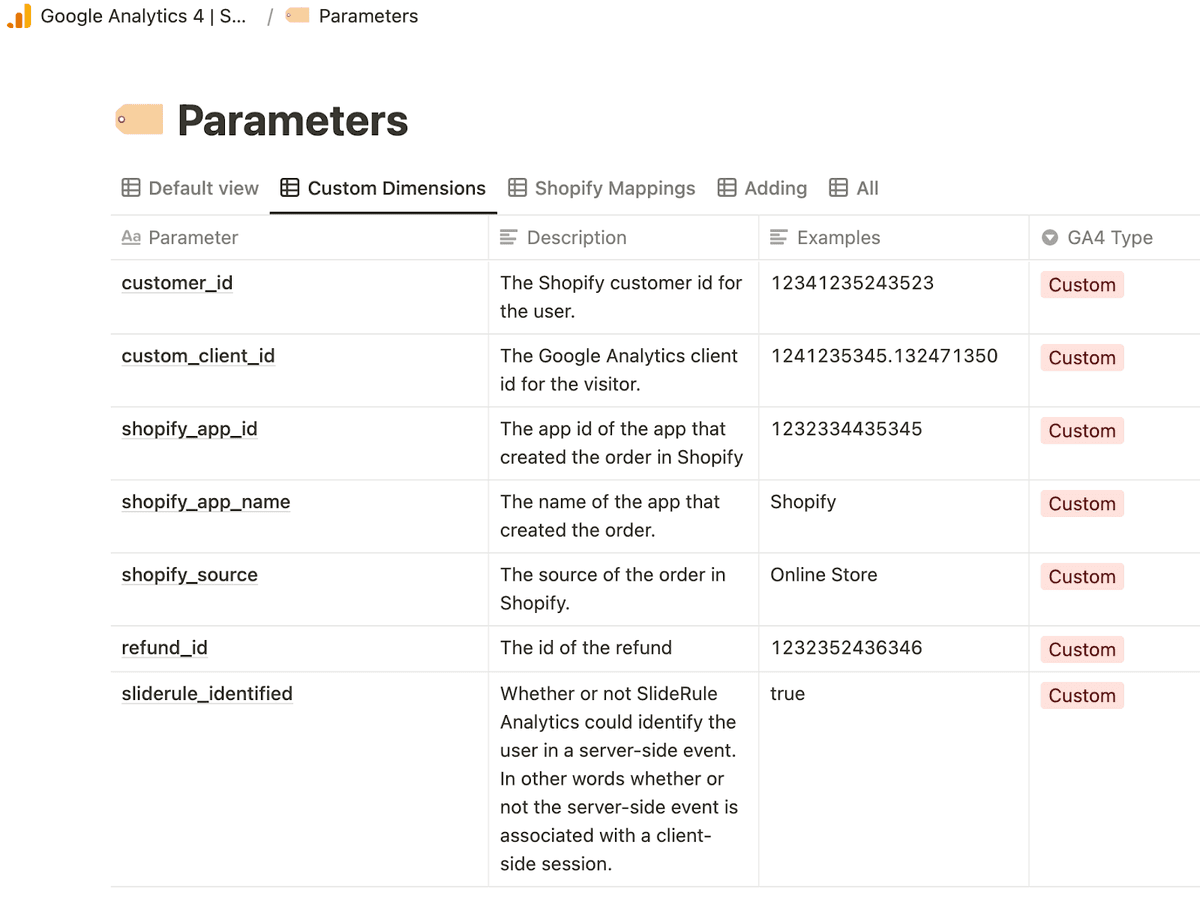Click the table icon of Shopify Mappings tab
The image size is (1200, 899).
pos(517,188)
